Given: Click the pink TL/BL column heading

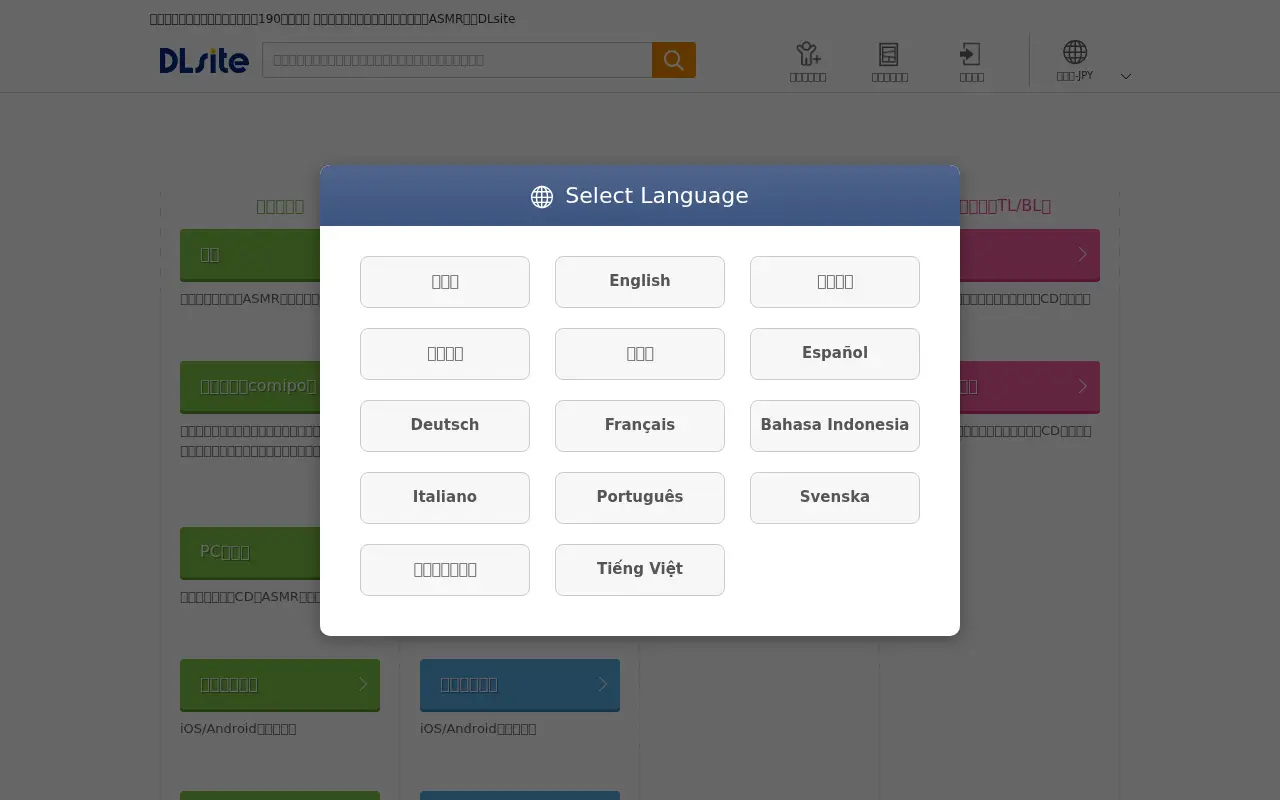Looking at the screenshot, I should tap(1005, 206).
